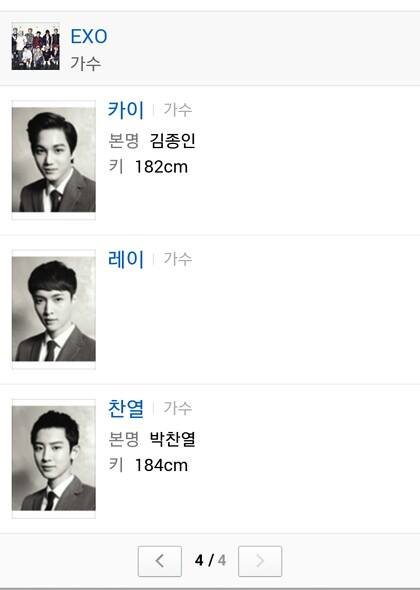Click the portrait thumbnail beside 찬열
Viewport: 420px width, 590px height.
[x=54, y=458]
